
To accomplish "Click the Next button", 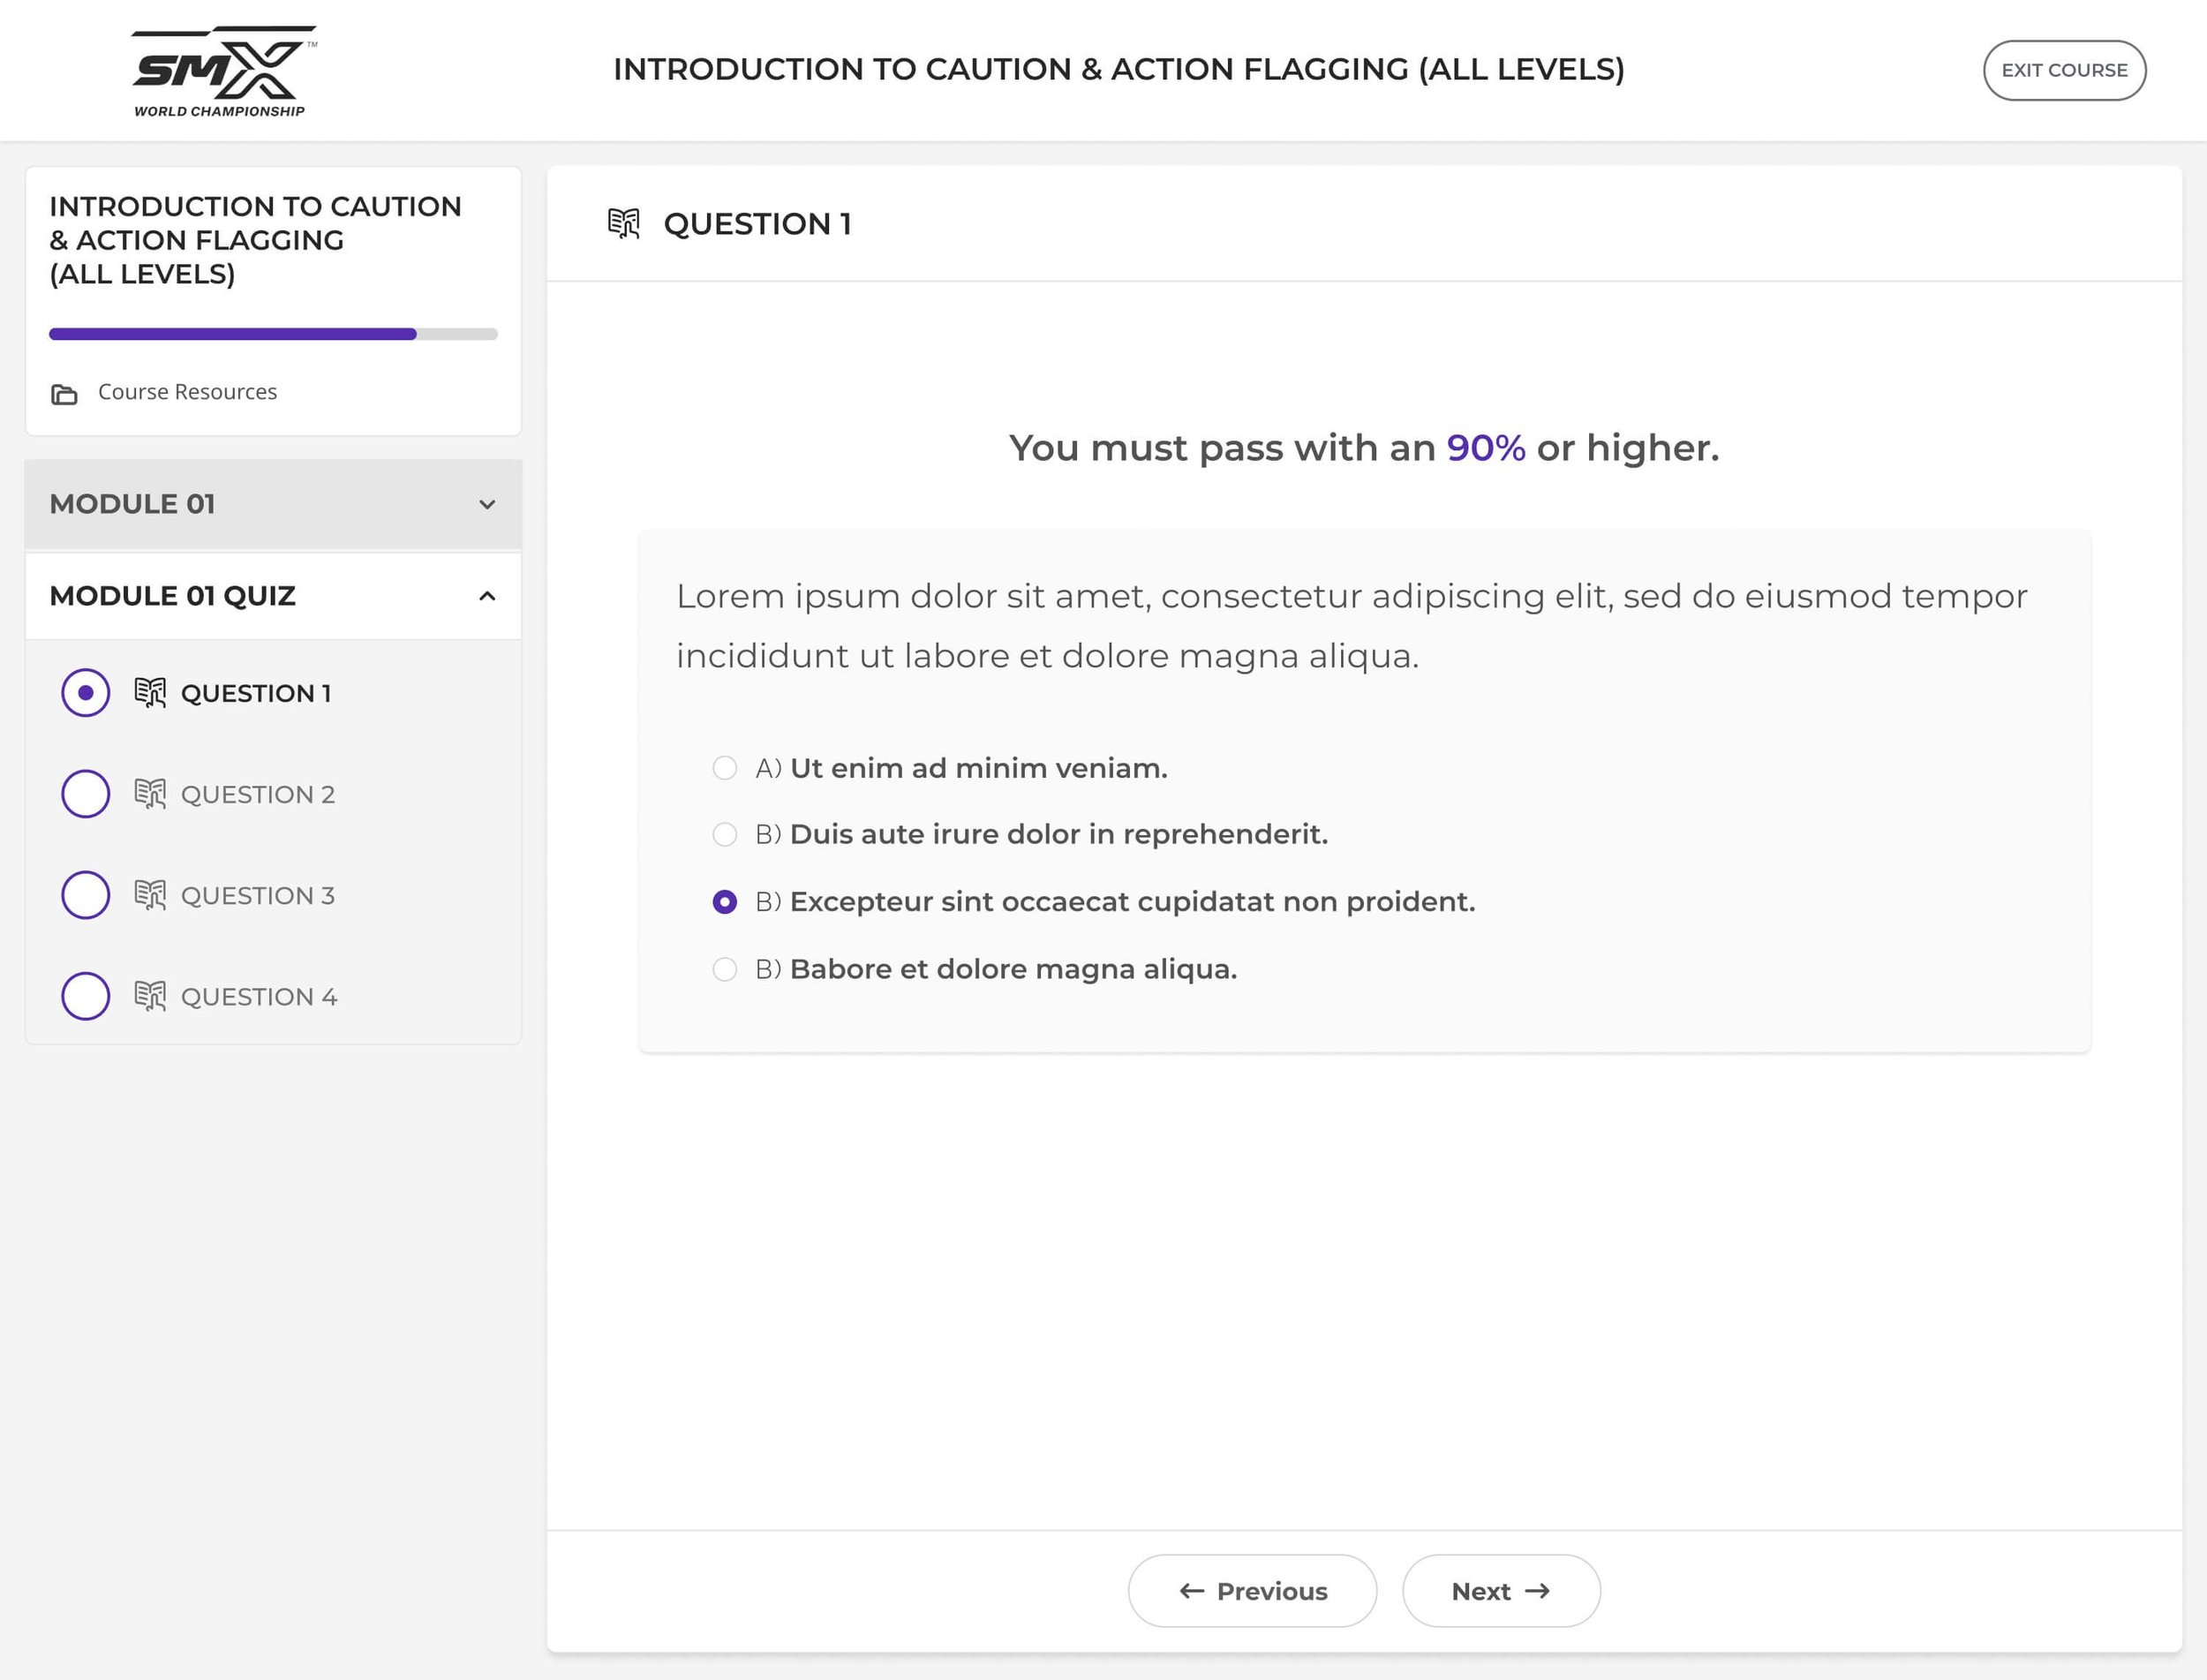I will click(1501, 1590).
